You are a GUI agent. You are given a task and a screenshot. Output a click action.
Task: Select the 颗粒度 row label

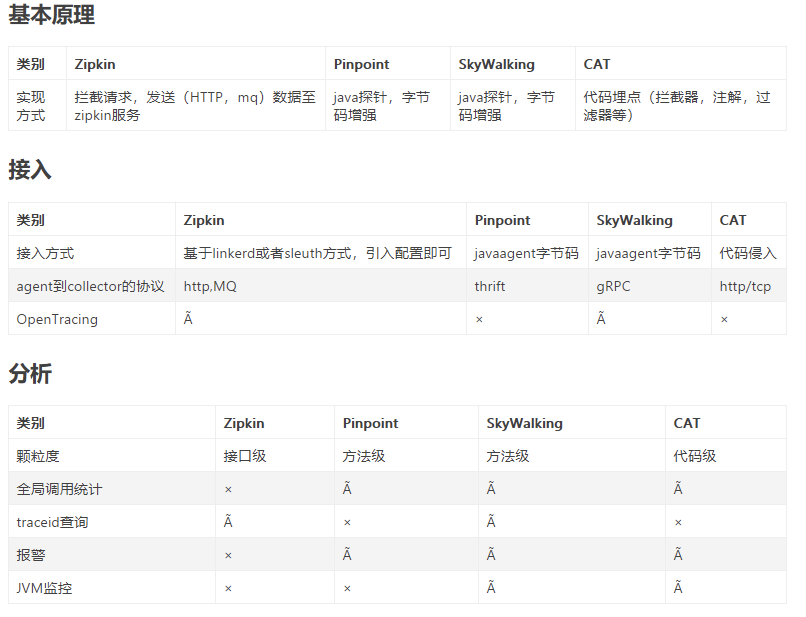[38, 456]
